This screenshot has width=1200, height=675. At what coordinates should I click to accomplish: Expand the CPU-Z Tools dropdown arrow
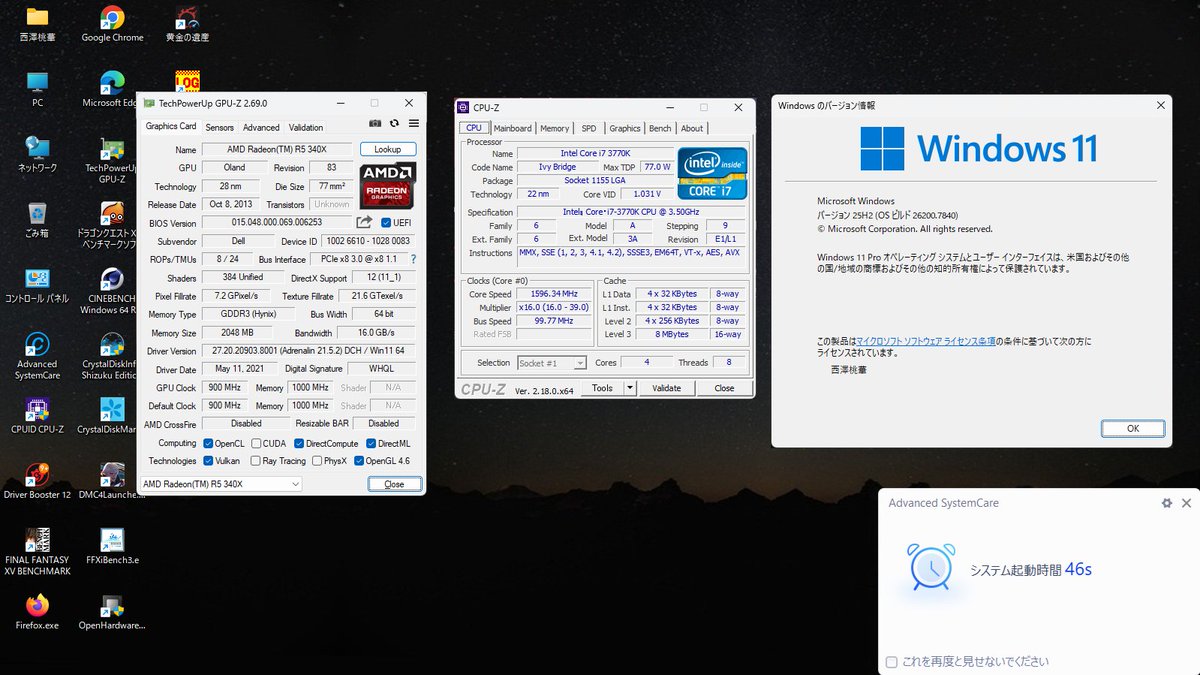tap(630, 388)
